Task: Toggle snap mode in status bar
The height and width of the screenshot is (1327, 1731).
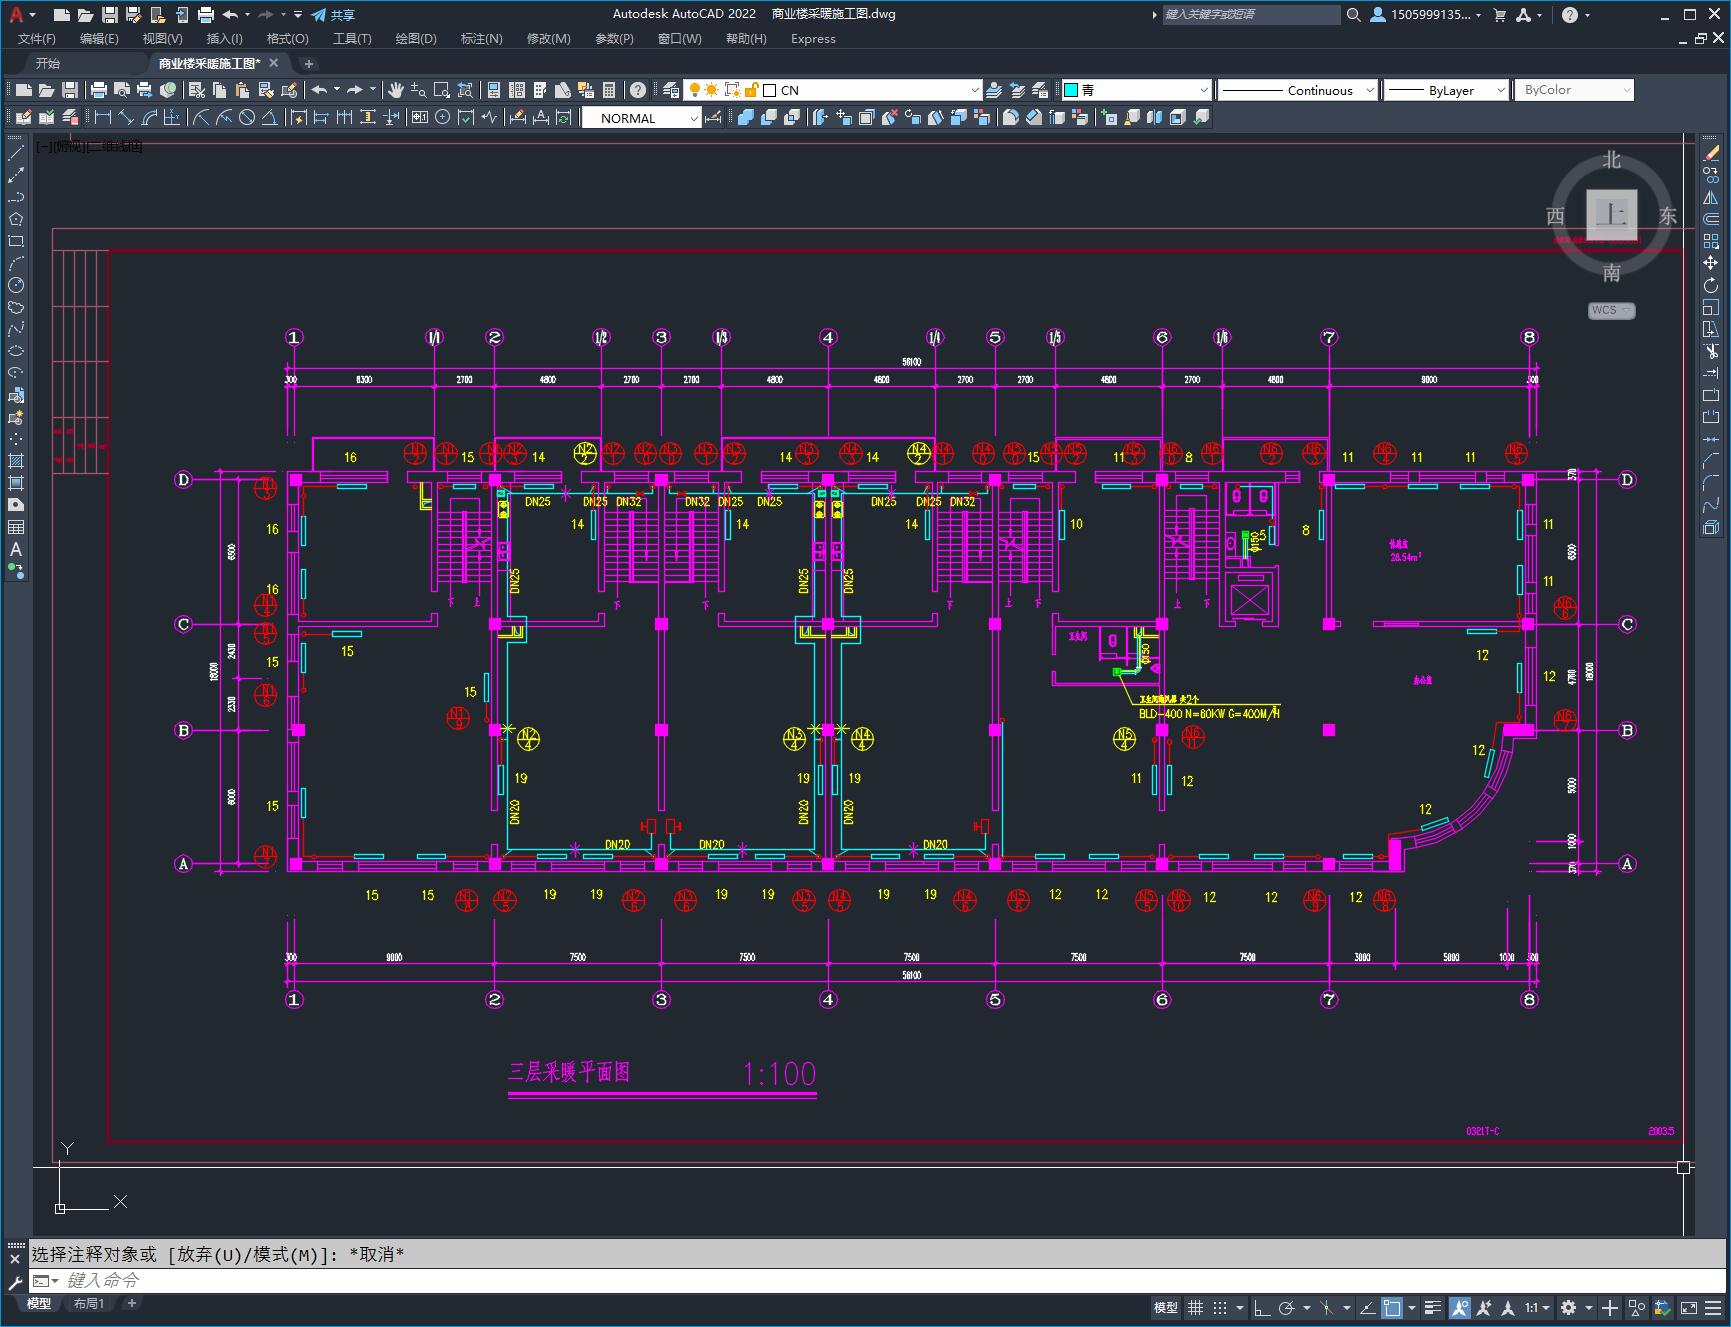Action: click(x=1220, y=1307)
